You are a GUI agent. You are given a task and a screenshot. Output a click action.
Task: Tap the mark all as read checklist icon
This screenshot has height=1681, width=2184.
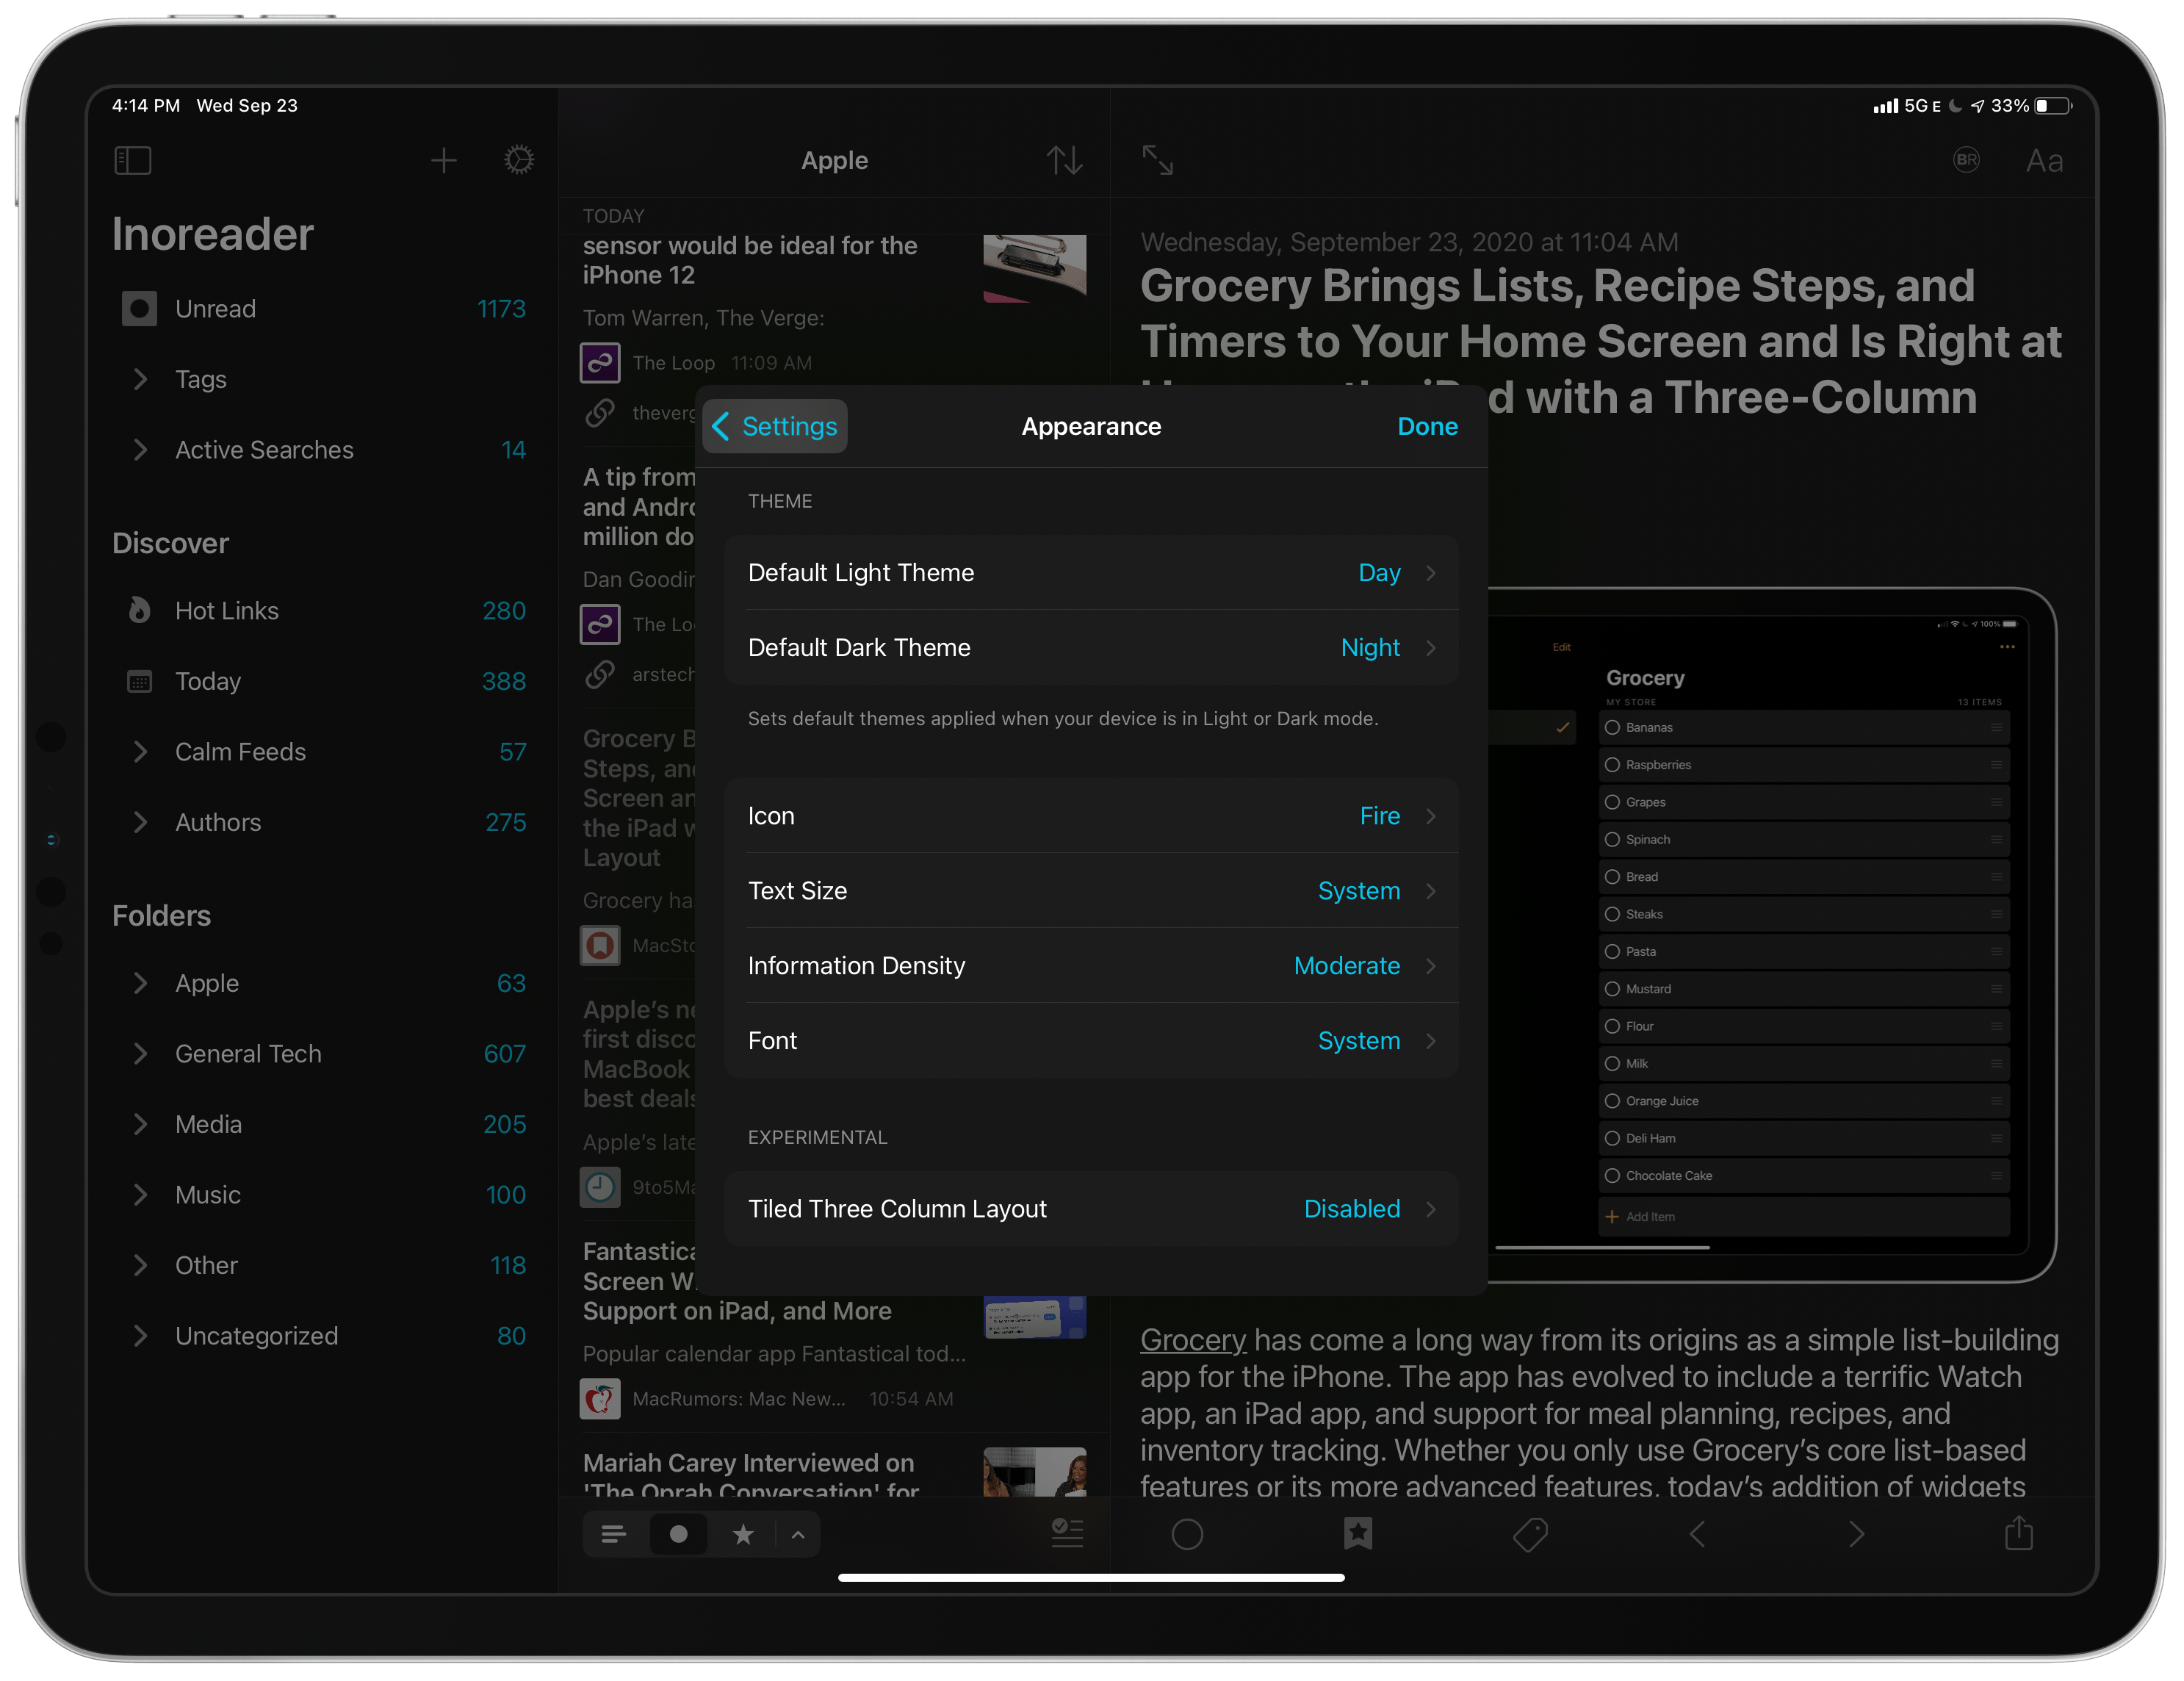tap(1066, 1533)
